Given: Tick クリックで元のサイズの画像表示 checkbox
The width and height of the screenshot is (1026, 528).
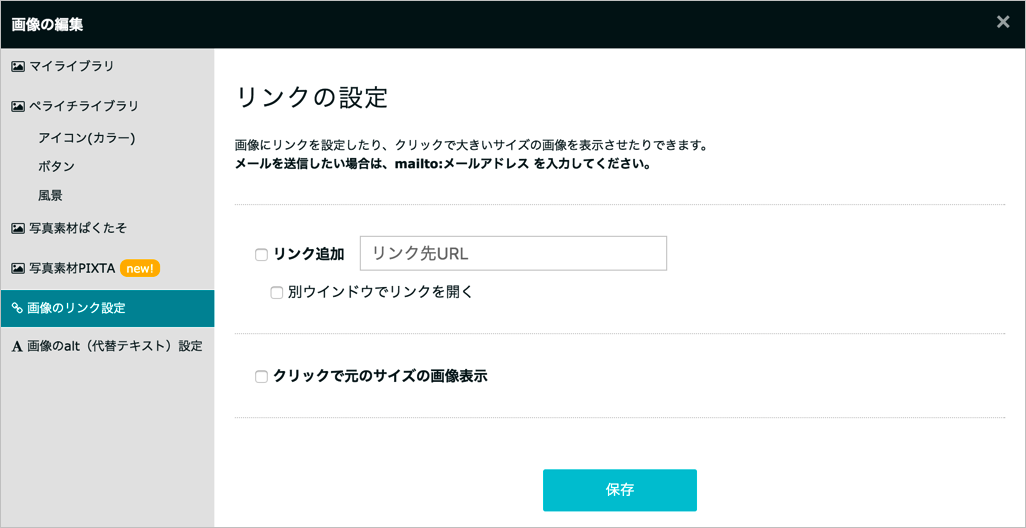Looking at the screenshot, I should (261, 377).
